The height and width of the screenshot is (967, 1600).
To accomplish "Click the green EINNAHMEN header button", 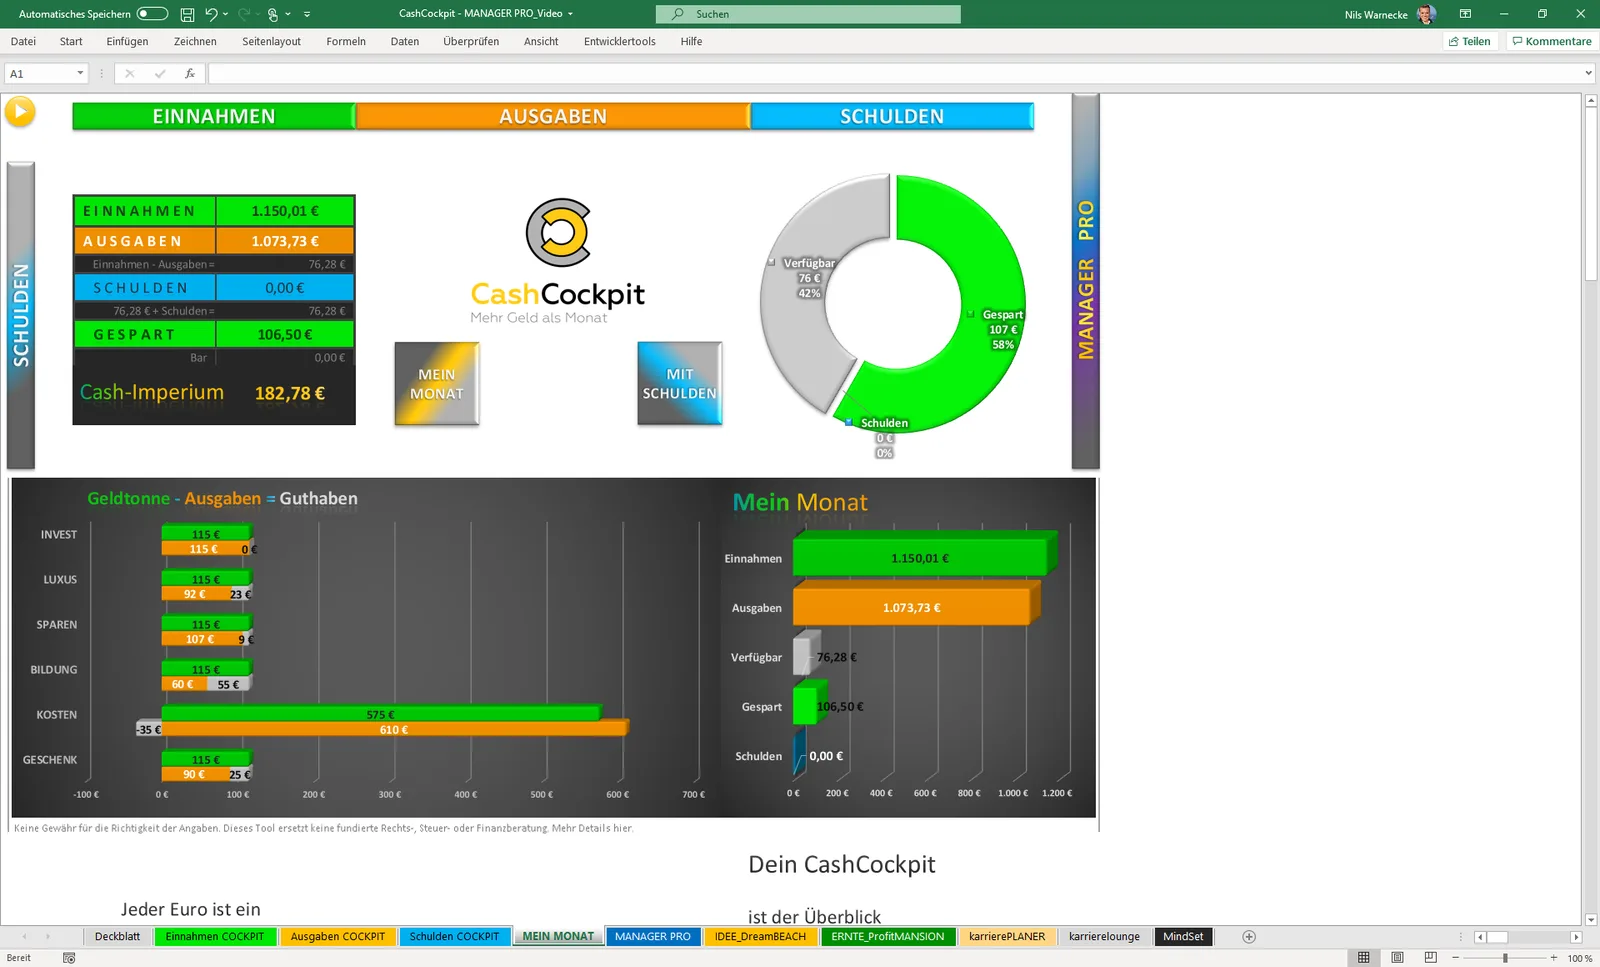I will tap(214, 116).
